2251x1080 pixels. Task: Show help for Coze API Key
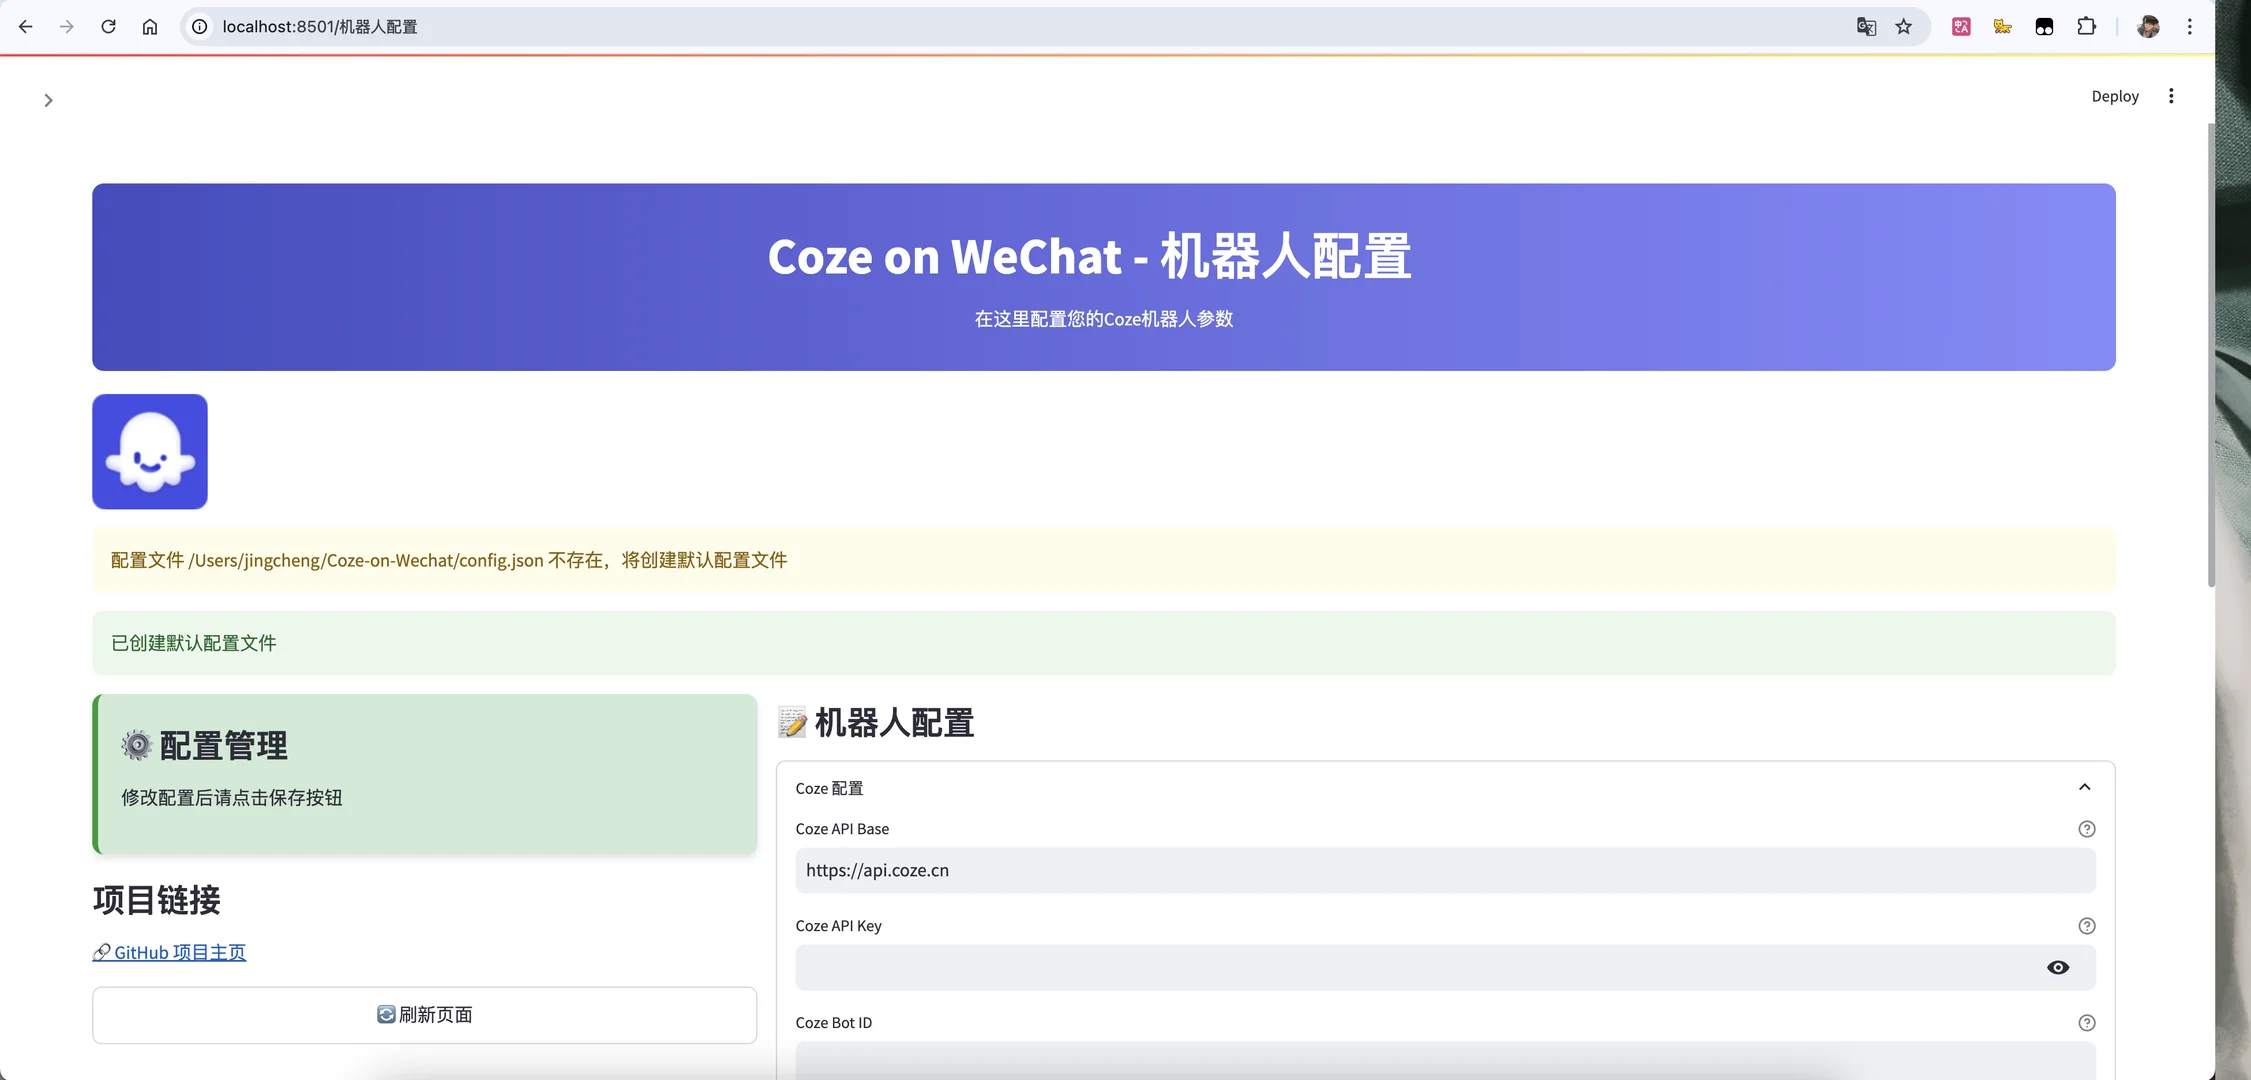point(2086,926)
